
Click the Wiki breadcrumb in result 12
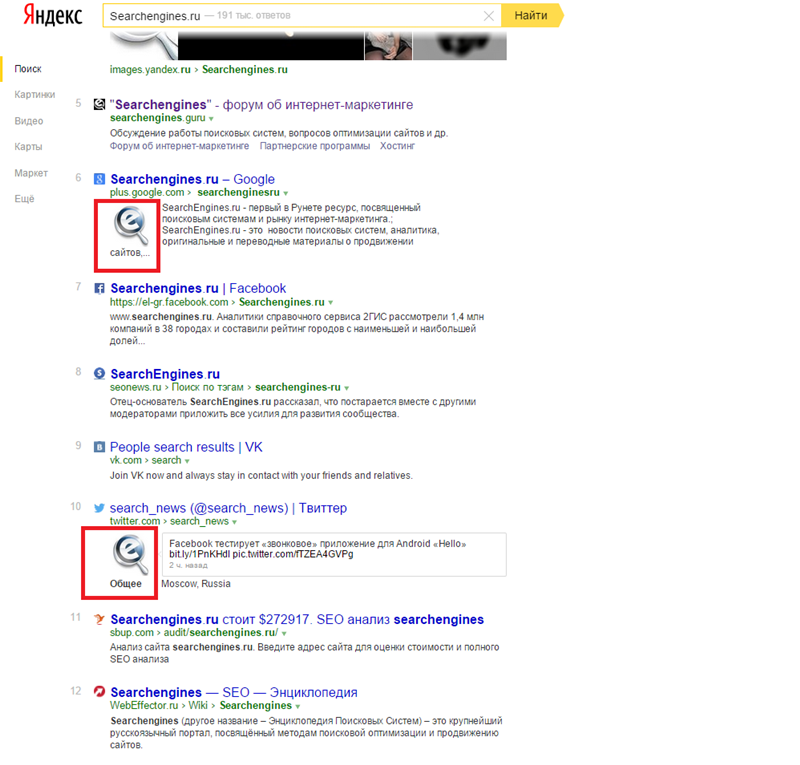coord(198,705)
